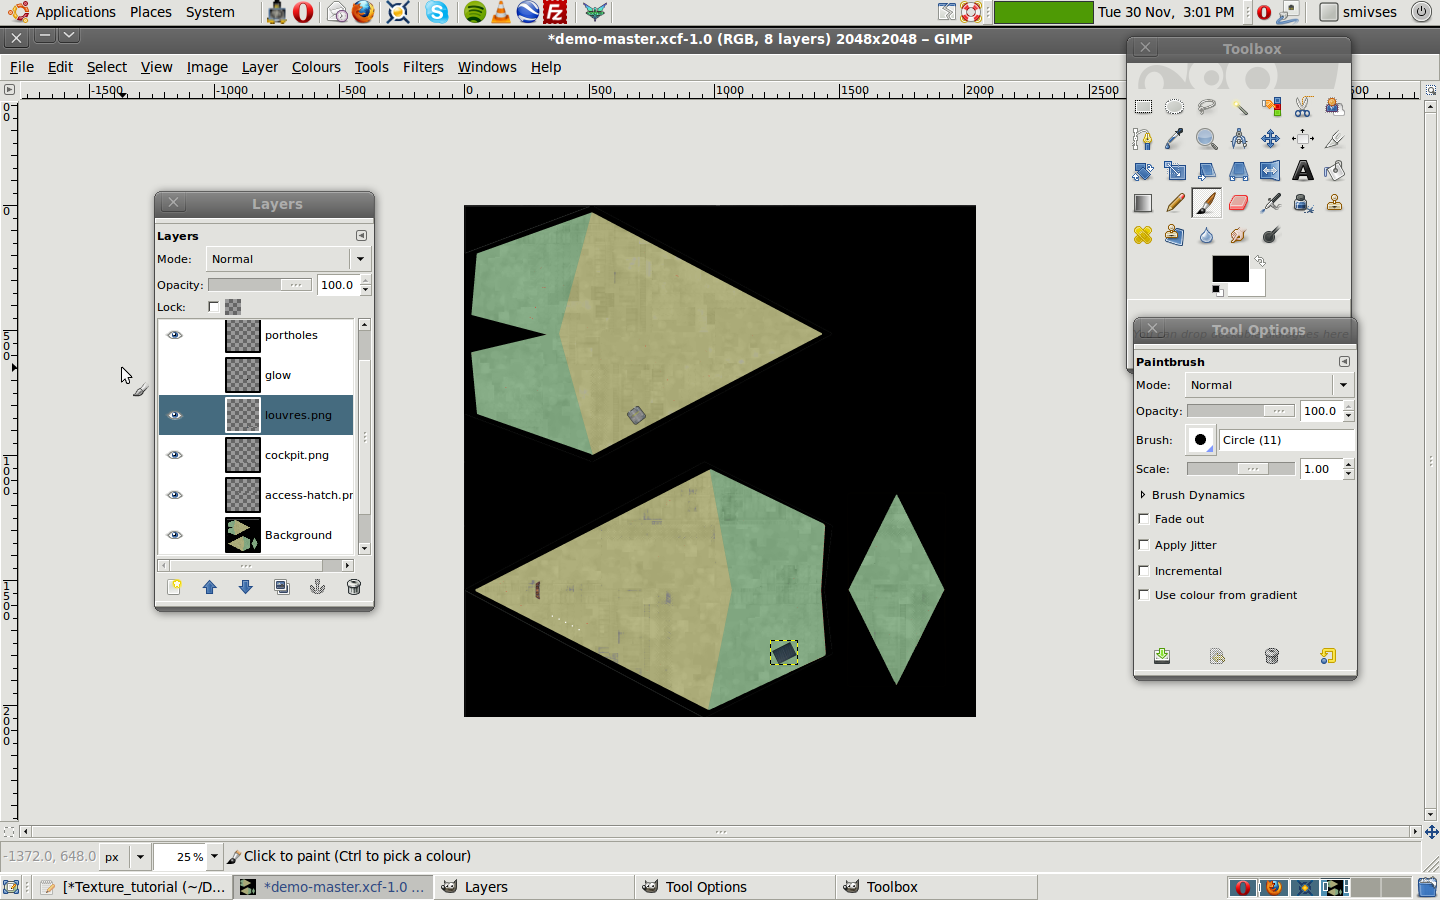Open the Colours menu
Image resolution: width=1440 pixels, height=900 pixels.
316,67
